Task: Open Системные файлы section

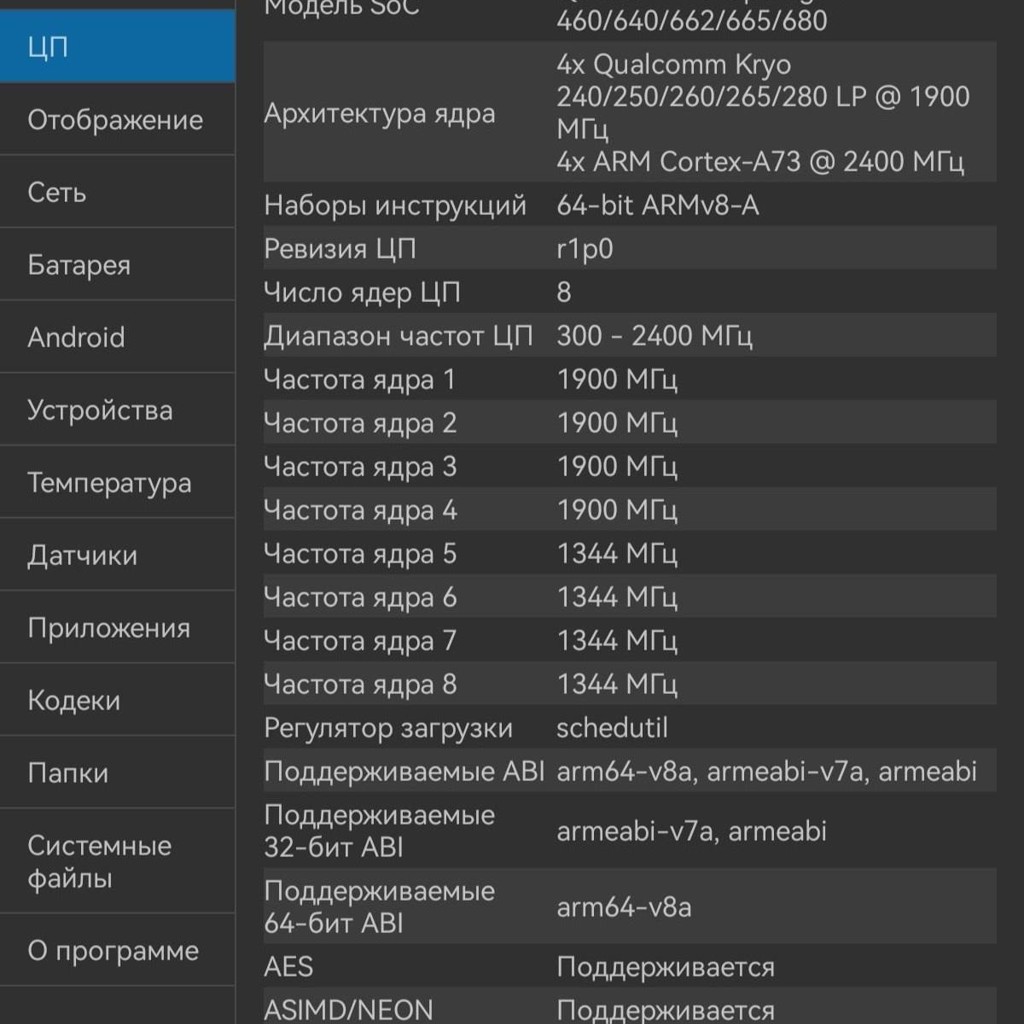Action: (x=118, y=861)
